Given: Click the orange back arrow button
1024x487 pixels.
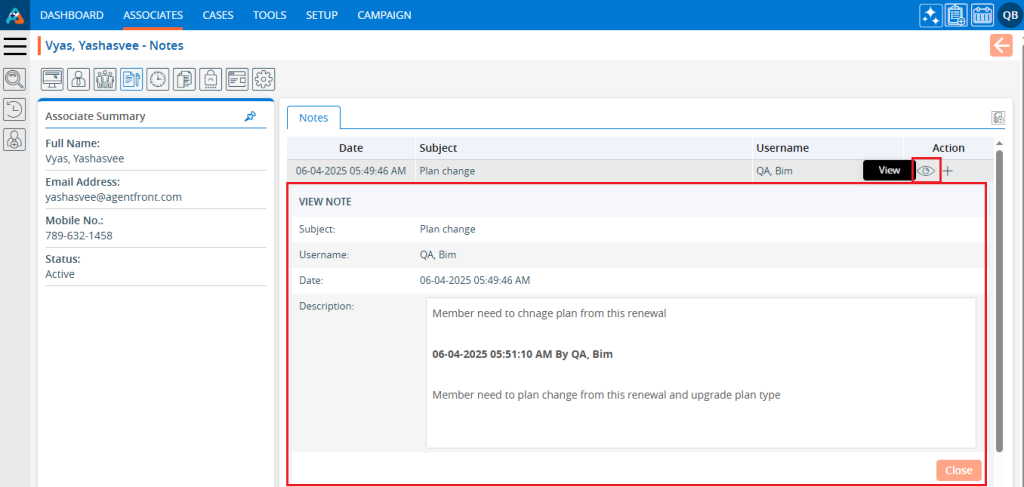Looking at the screenshot, I should point(1001,45).
